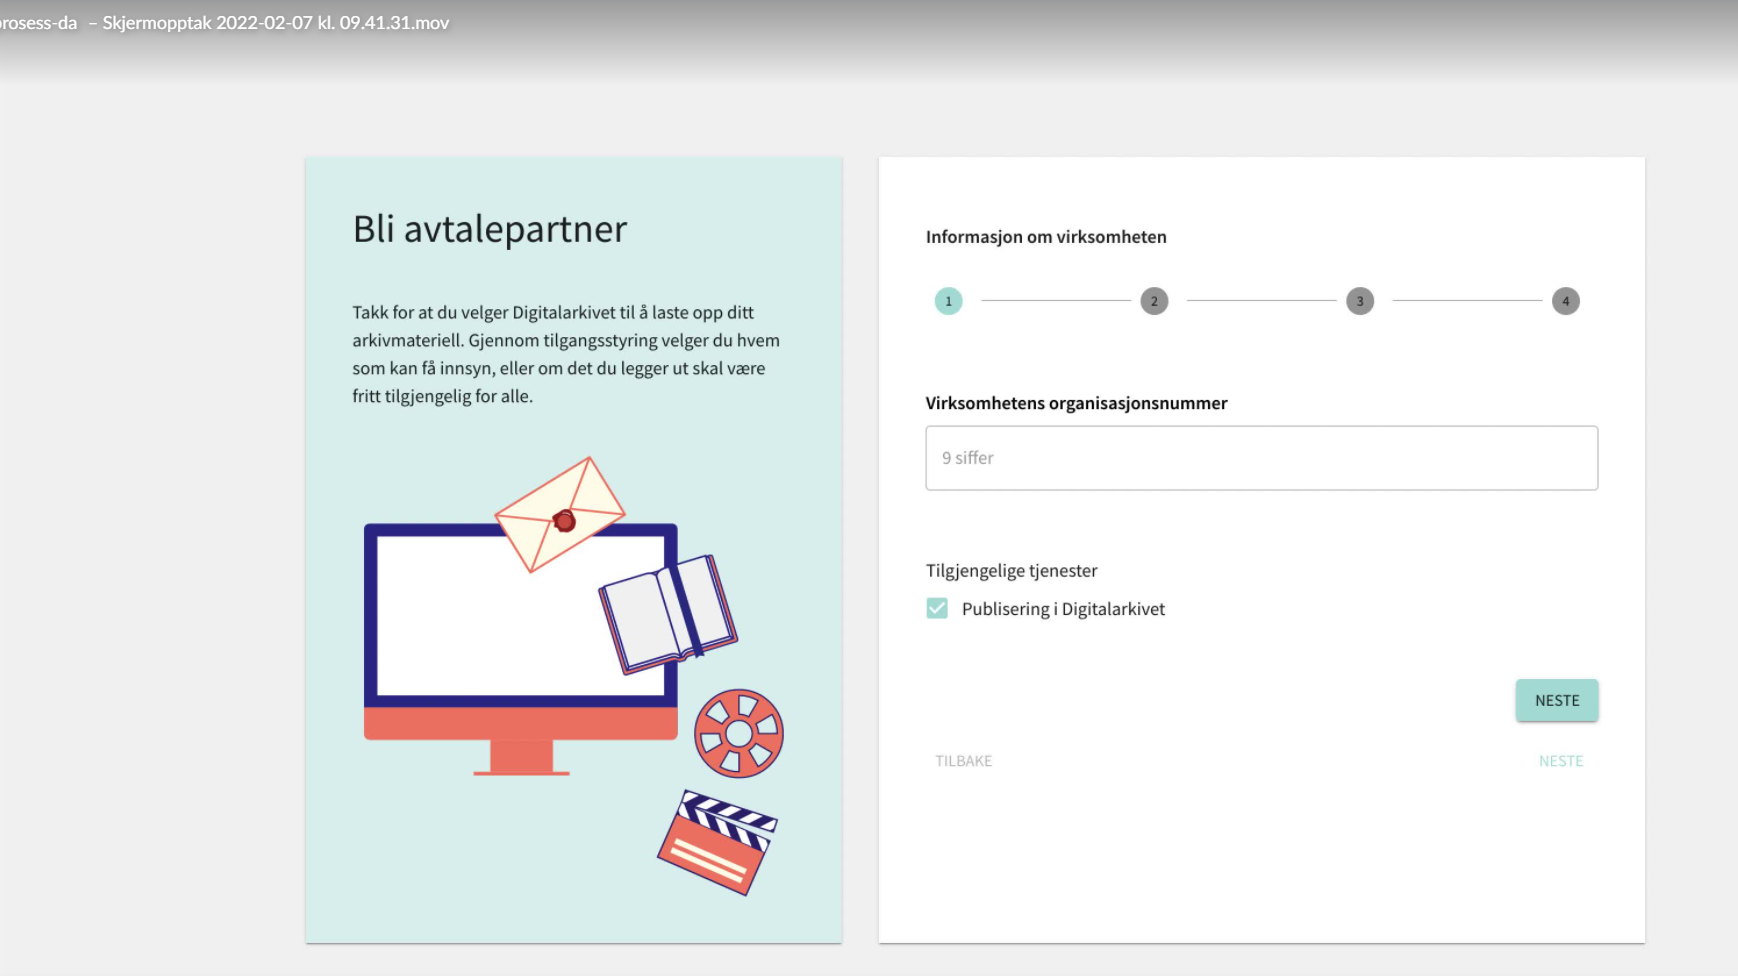Screen dimensions: 1738x976
Task: Select step 2 in the stepper
Action: 1154,301
